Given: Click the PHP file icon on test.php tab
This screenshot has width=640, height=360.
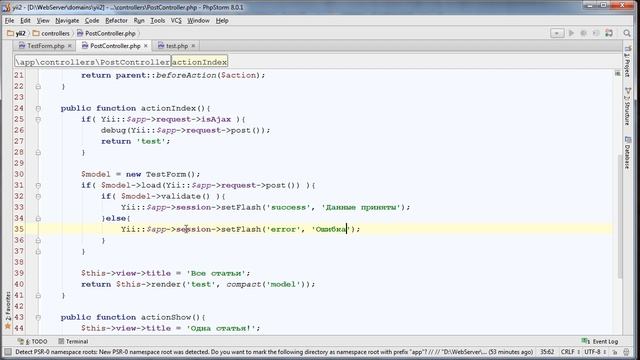Looking at the screenshot, I should point(161,46).
